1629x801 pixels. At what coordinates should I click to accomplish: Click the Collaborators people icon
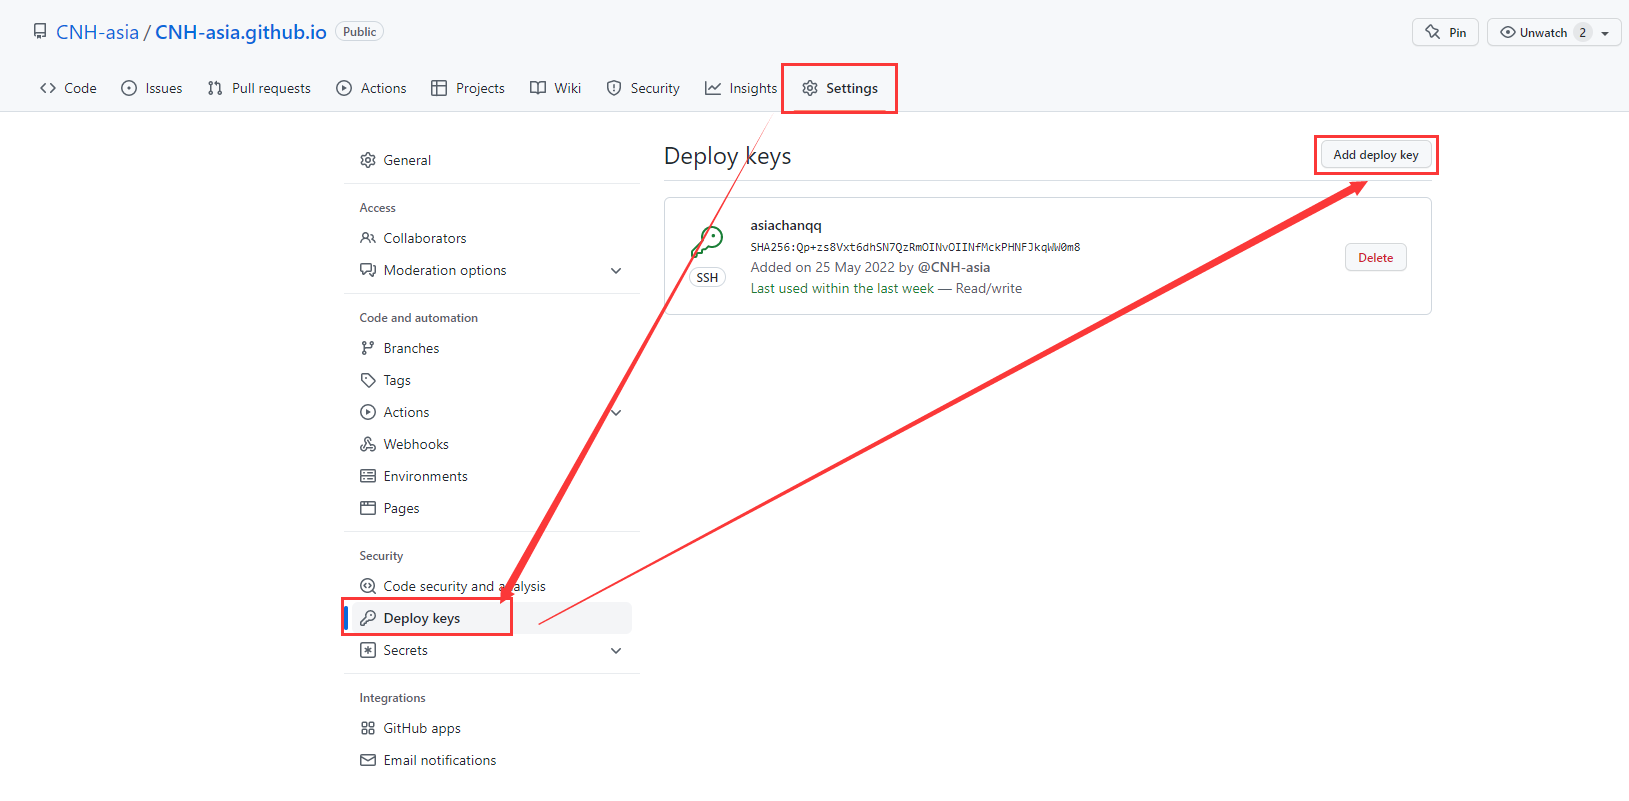click(x=368, y=238)
